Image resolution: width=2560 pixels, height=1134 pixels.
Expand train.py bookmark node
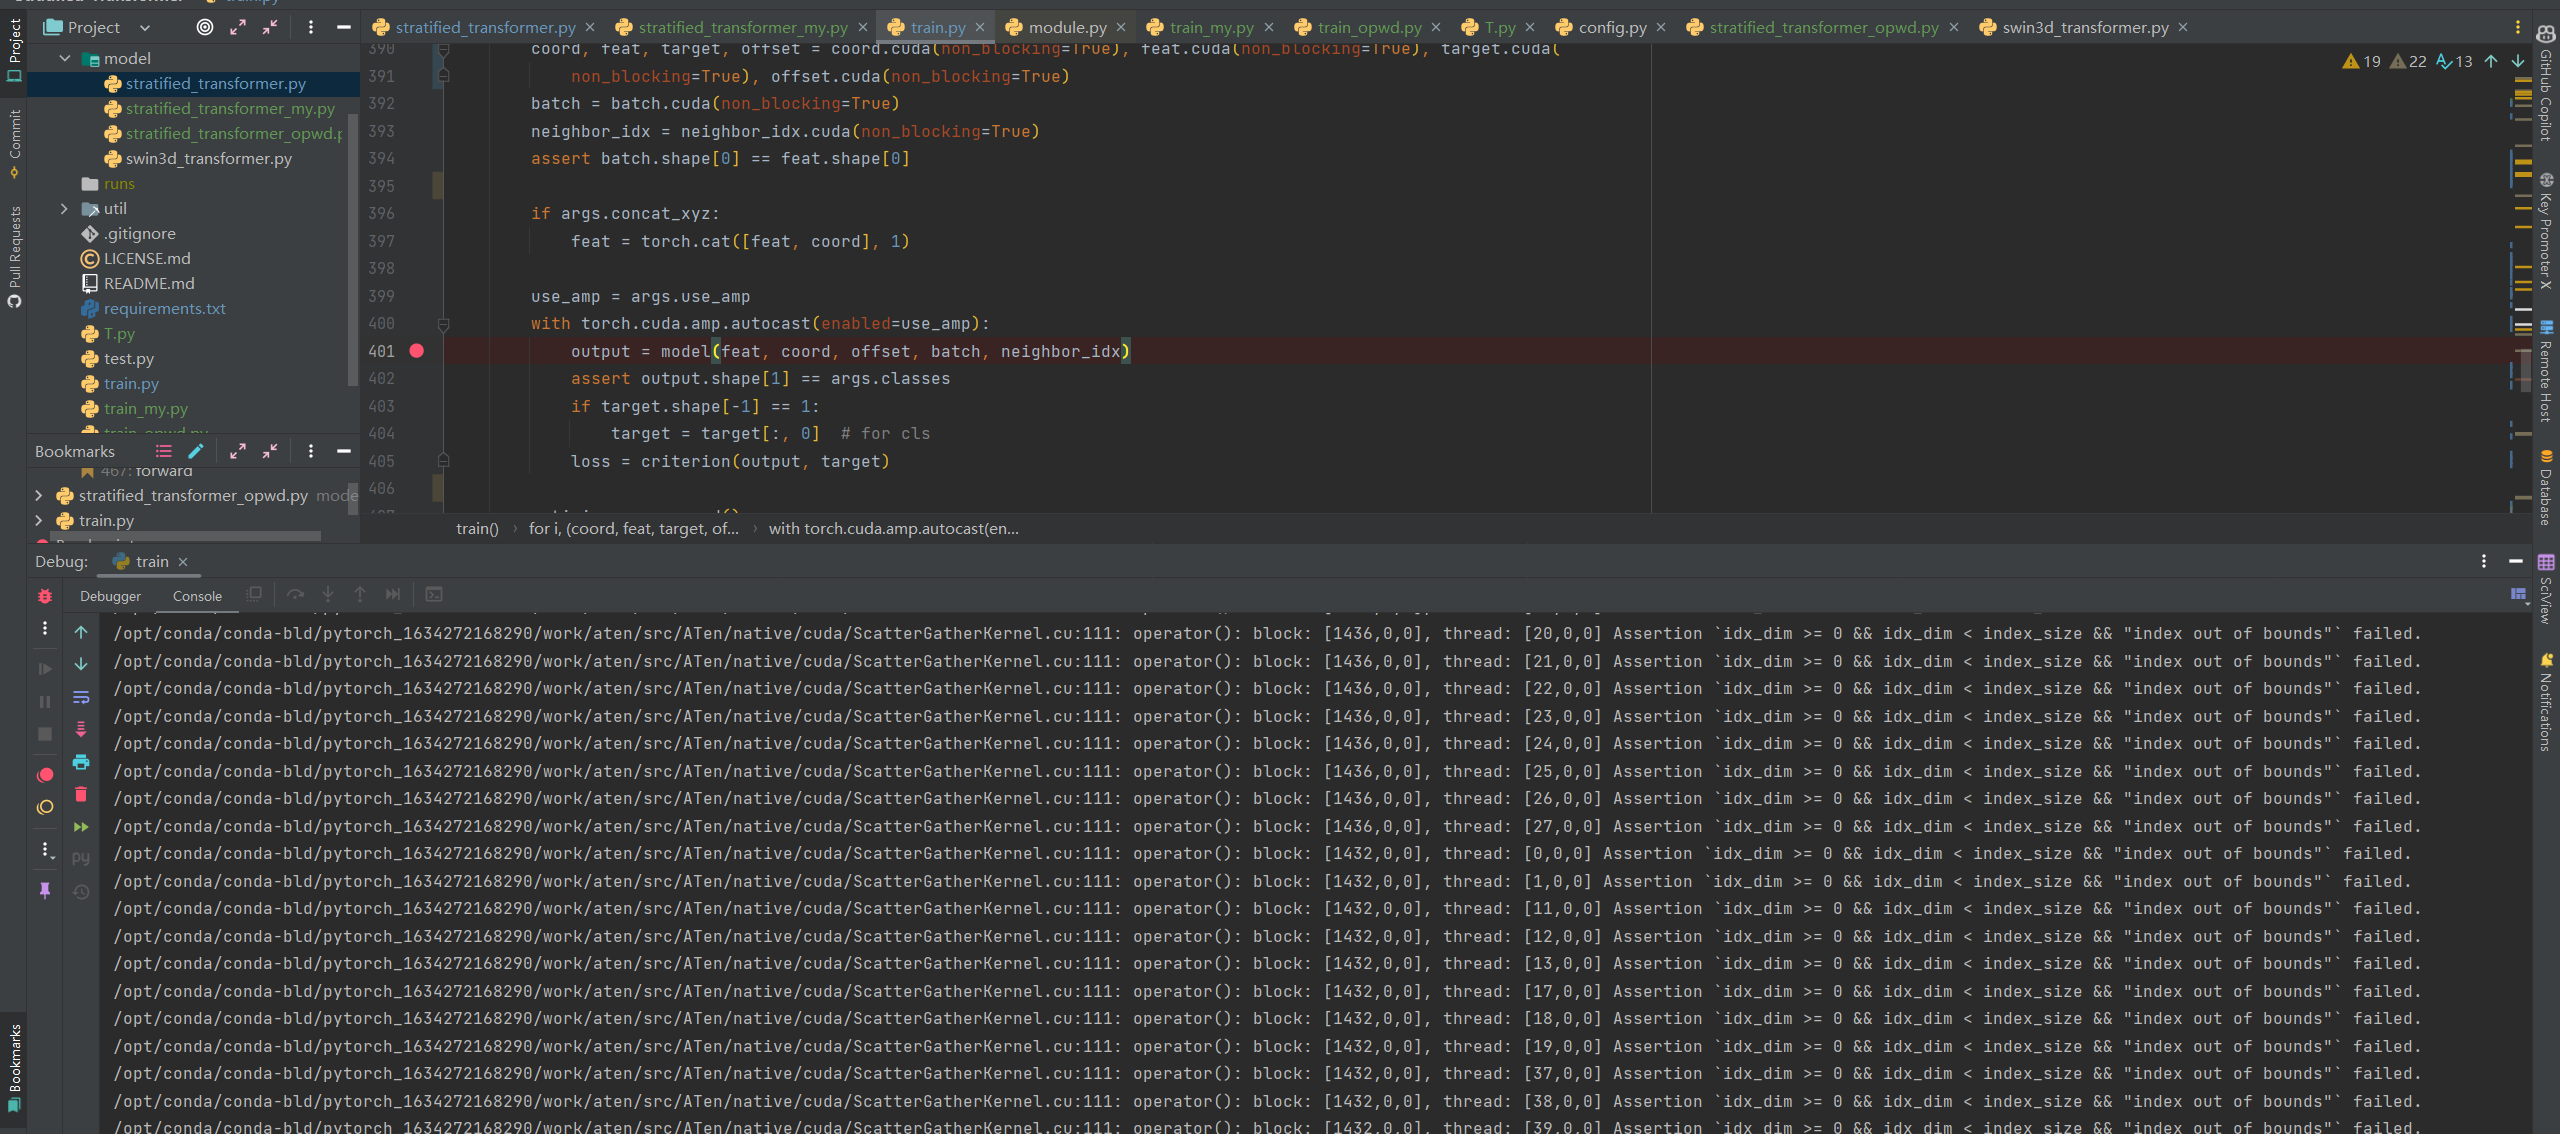pos(39,521)
